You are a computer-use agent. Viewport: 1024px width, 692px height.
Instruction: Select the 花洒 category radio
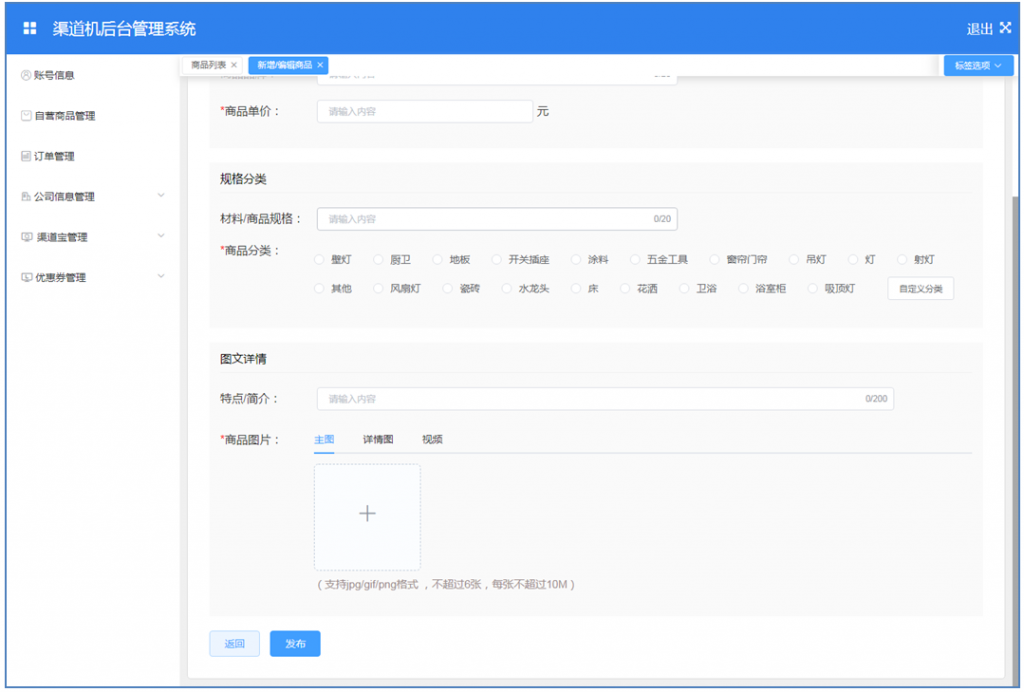625,289
